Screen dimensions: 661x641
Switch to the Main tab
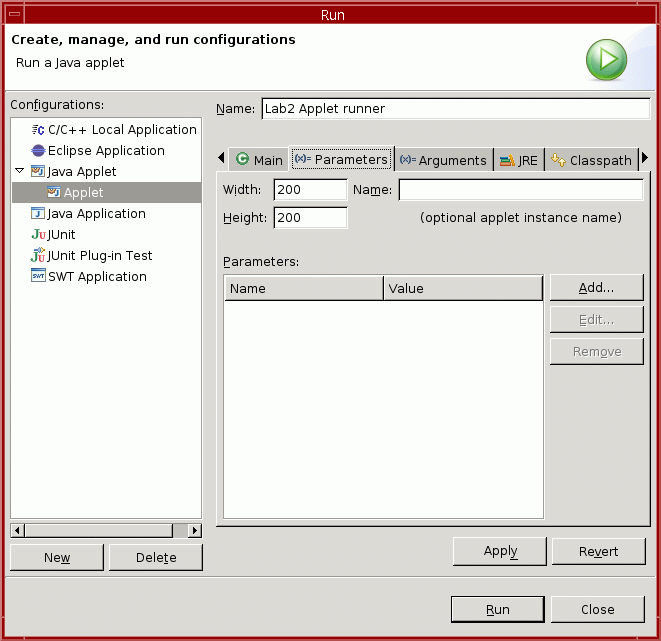(259, 160)
